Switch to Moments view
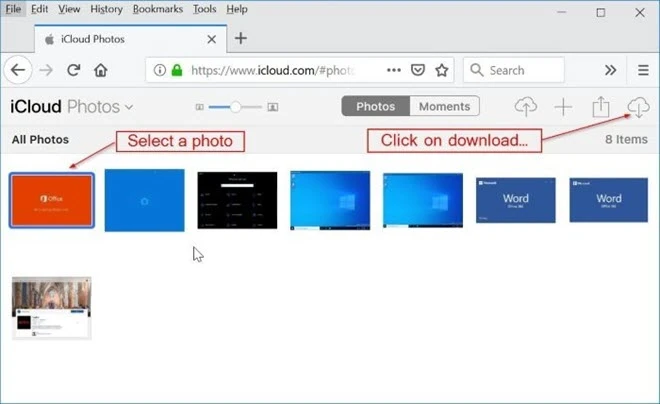Viewport: 660px width, 404px height. click(444, 106)
